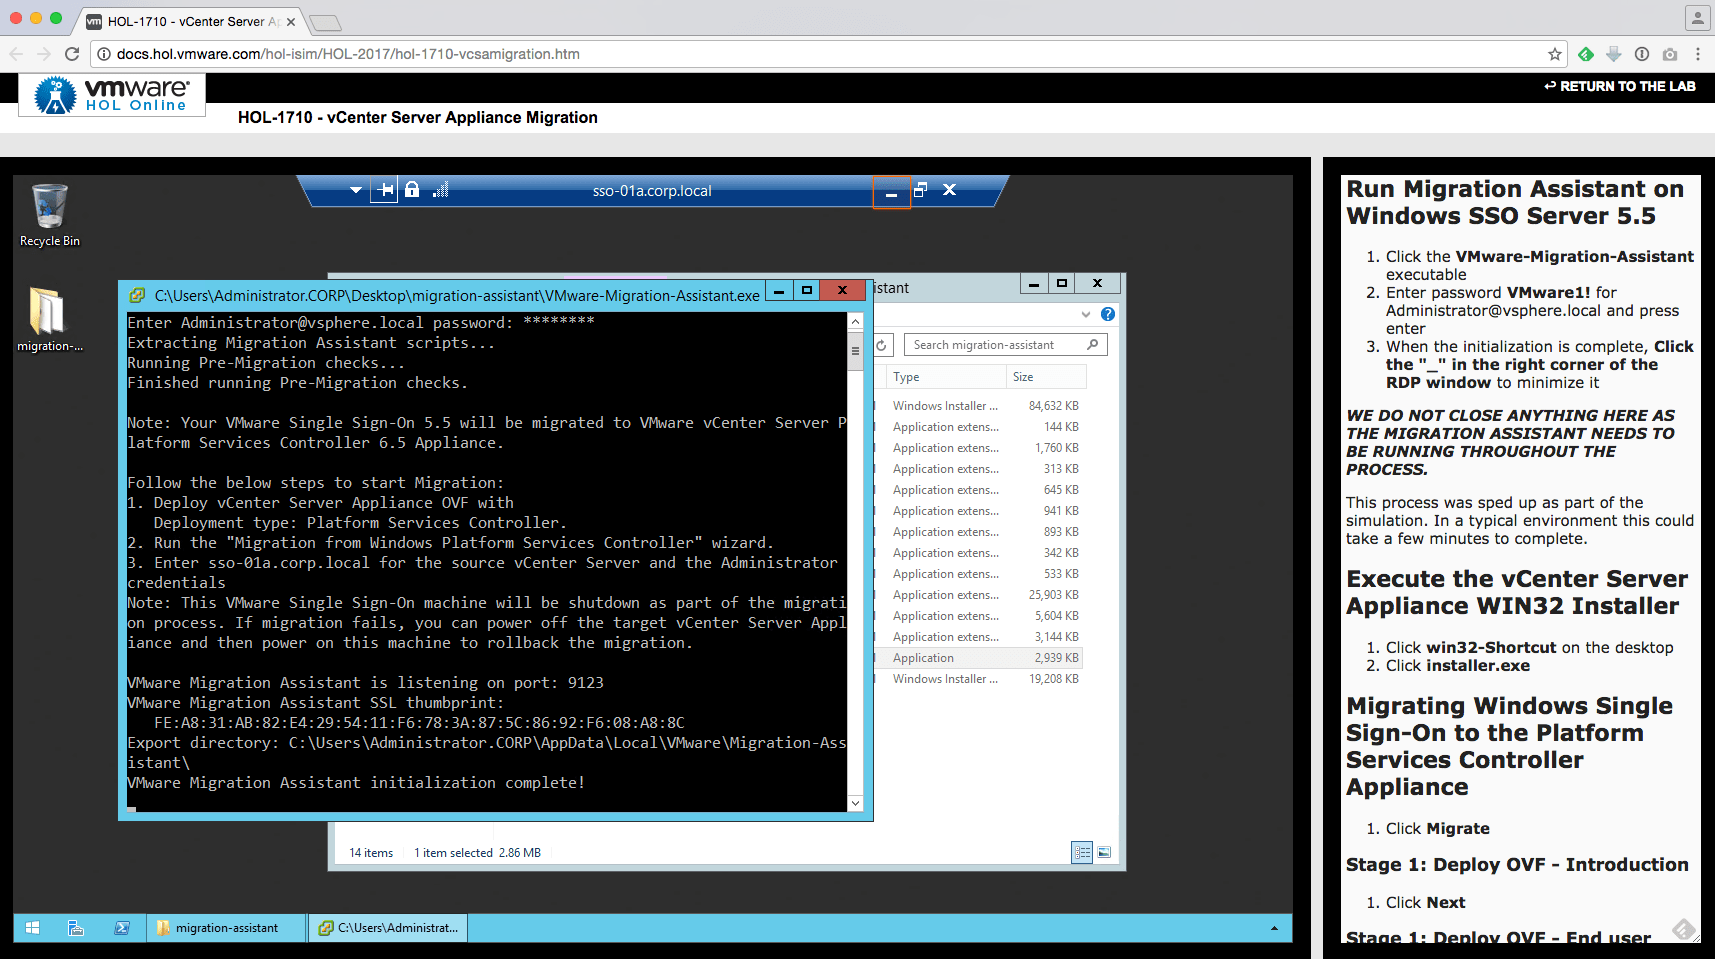Select the Application extension row sized 1,760 KB

coord(978,448)
